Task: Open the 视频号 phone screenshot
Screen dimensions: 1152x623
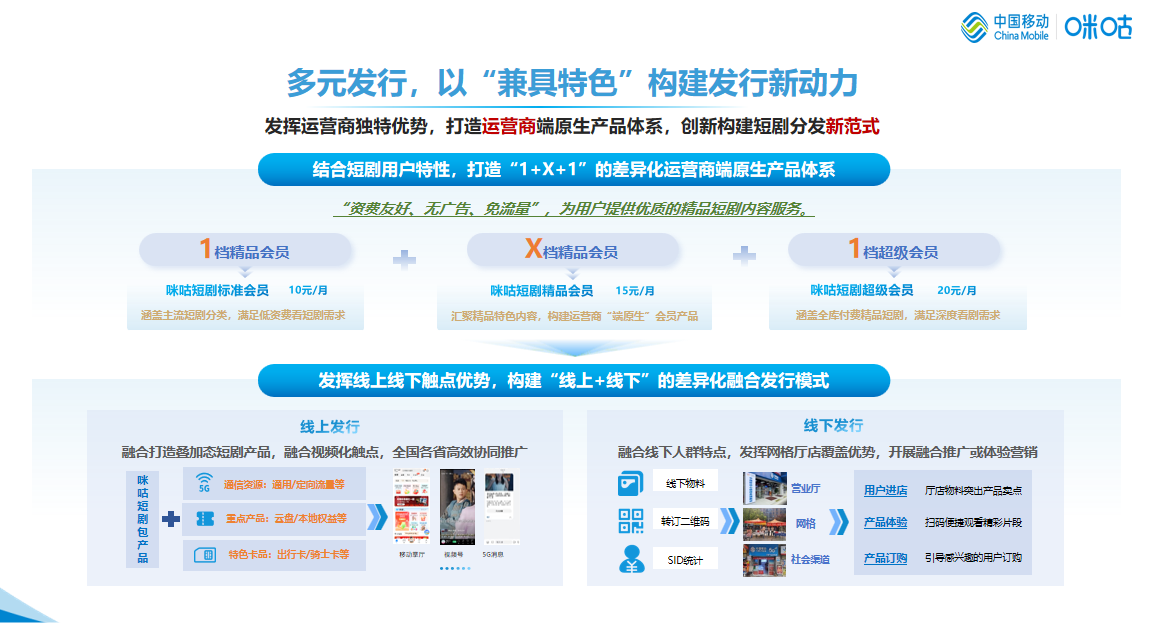Action: tap(457, 508)
